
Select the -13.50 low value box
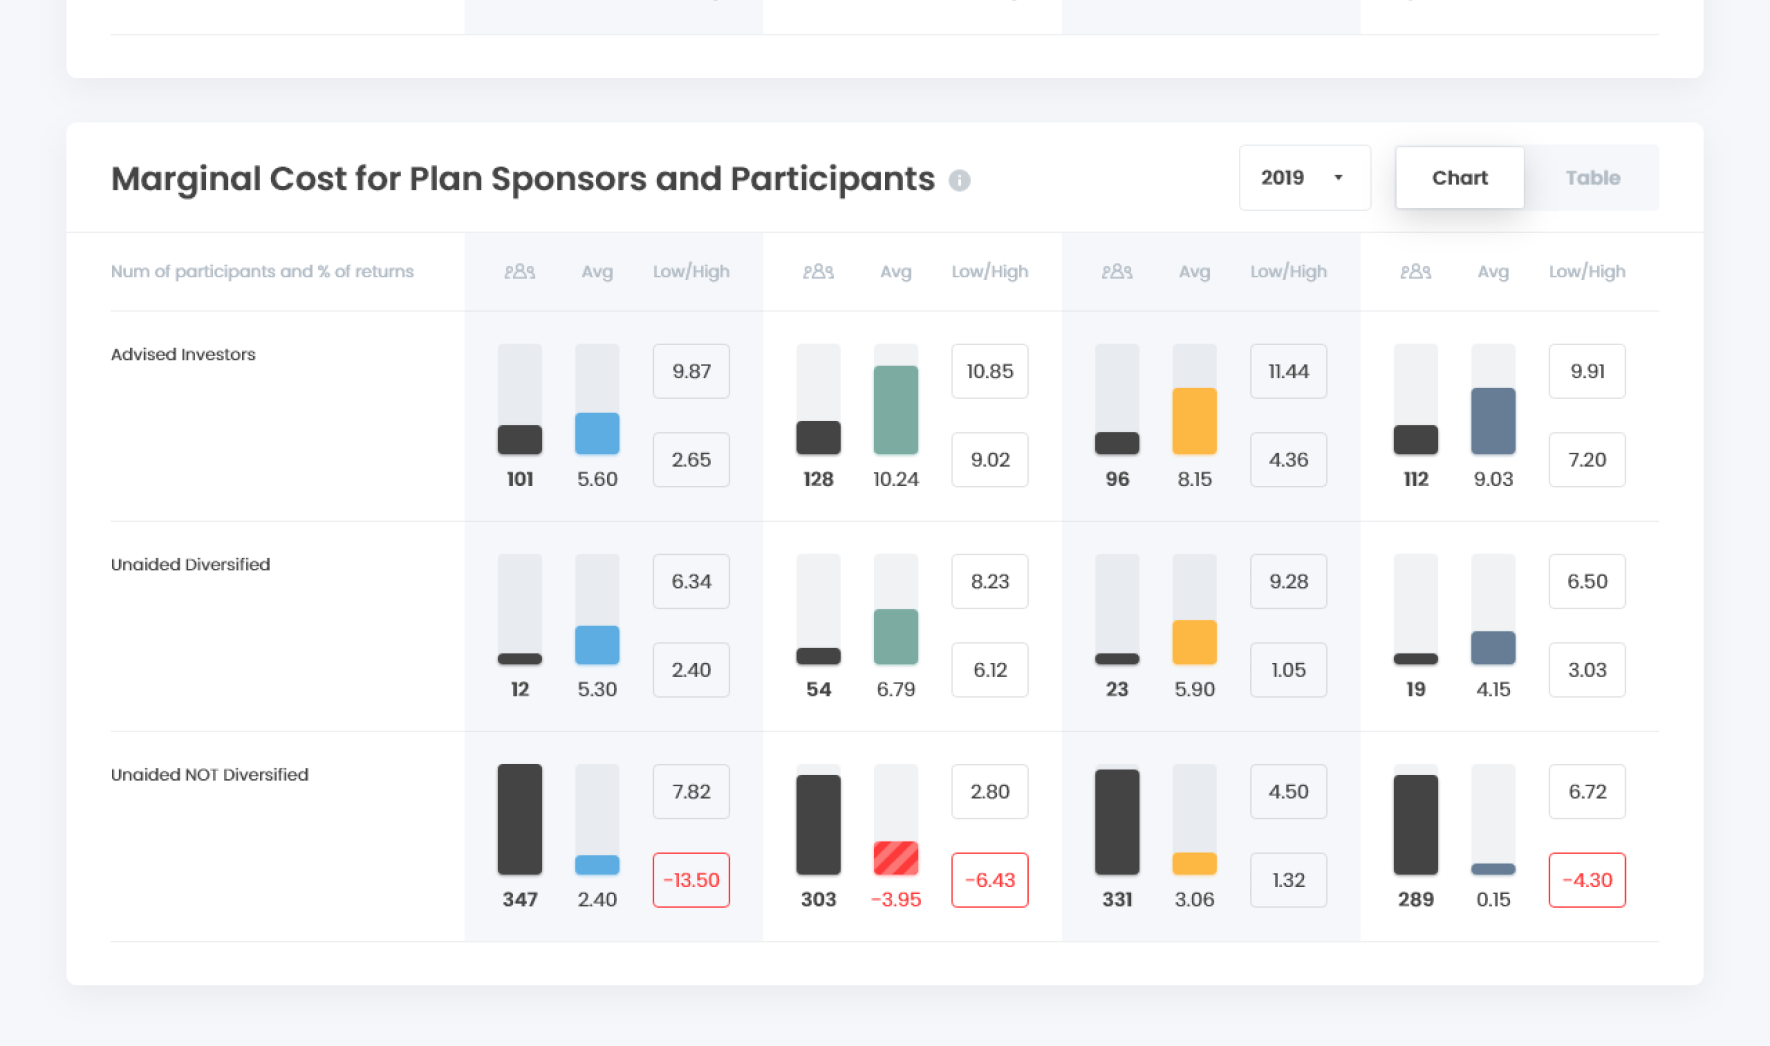click(691, 880)
